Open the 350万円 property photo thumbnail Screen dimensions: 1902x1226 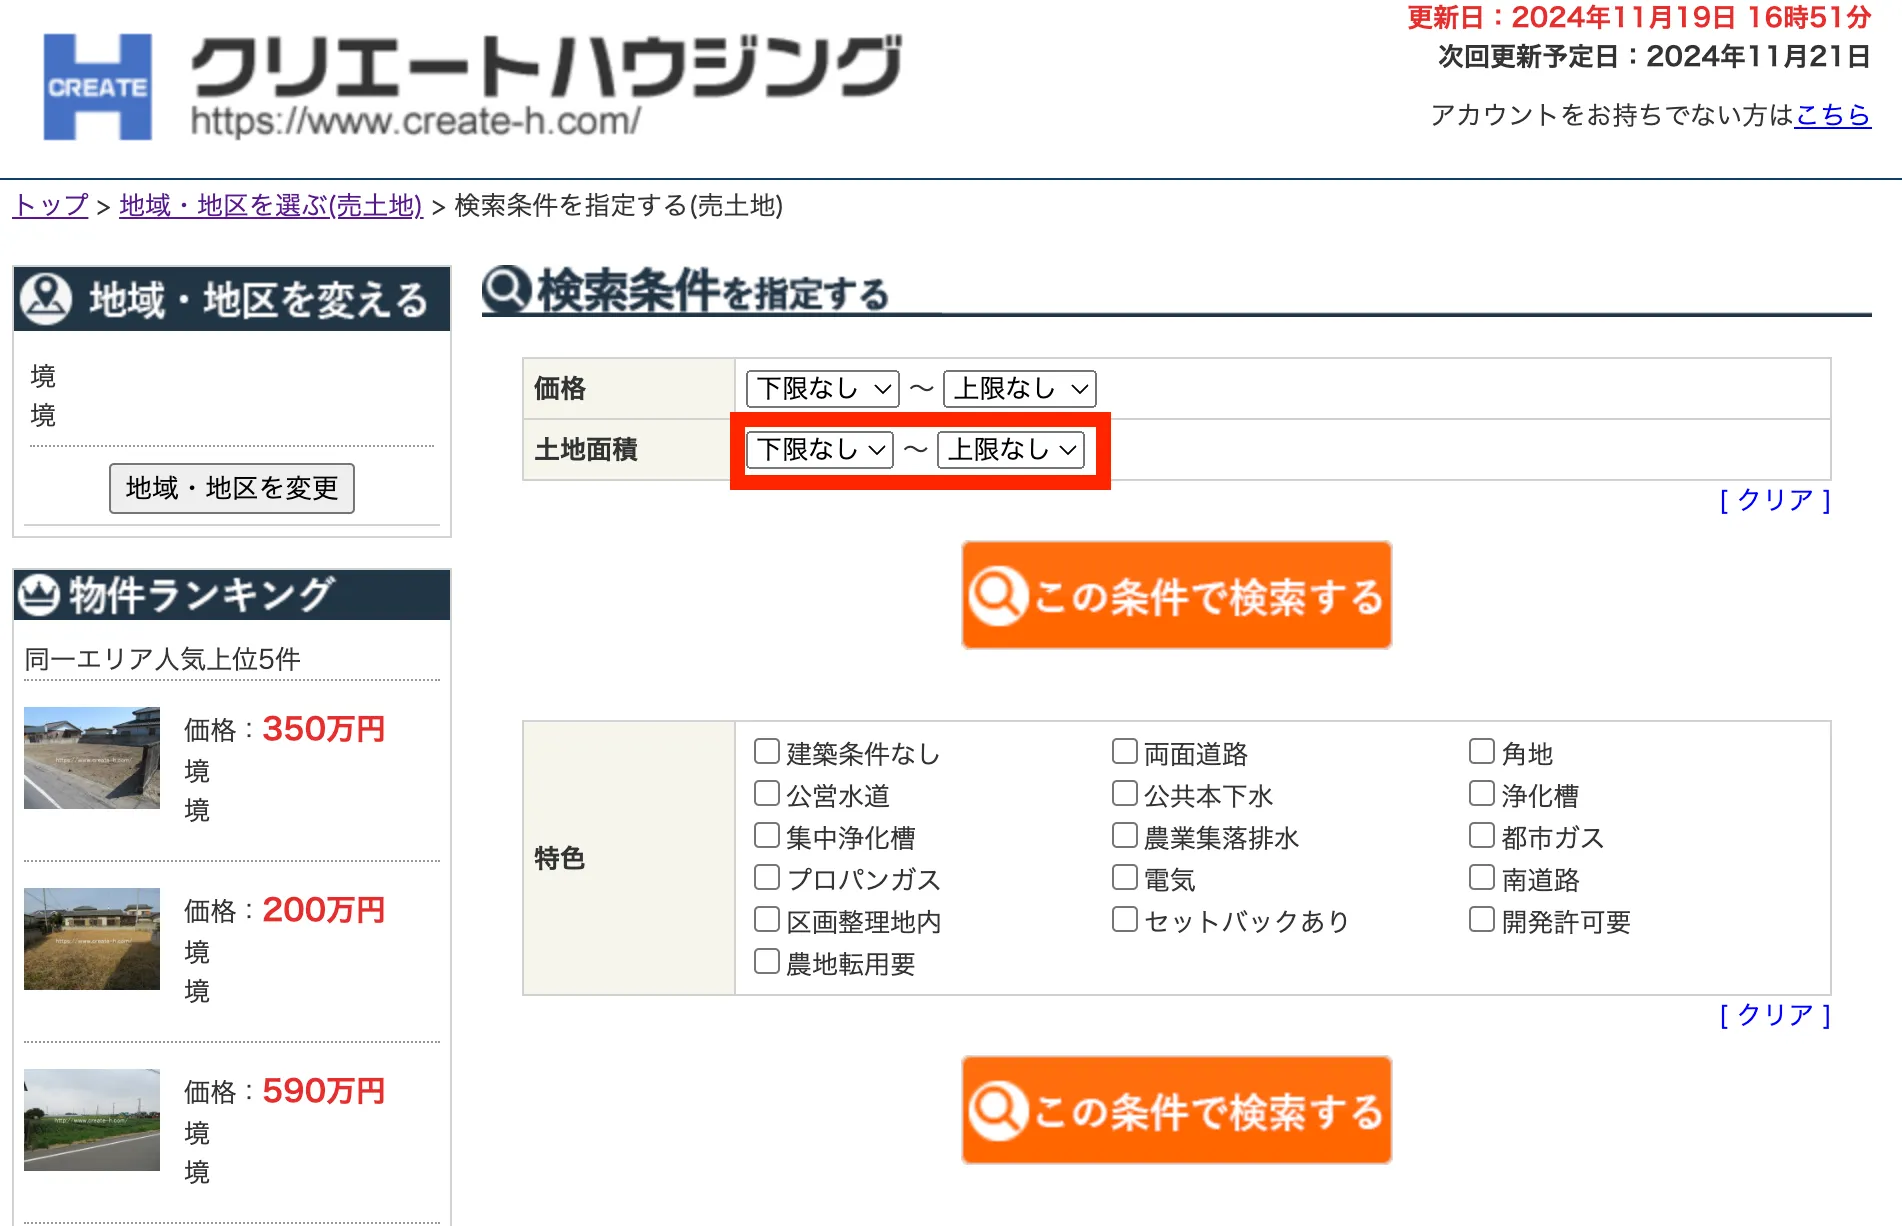(91, 758)
